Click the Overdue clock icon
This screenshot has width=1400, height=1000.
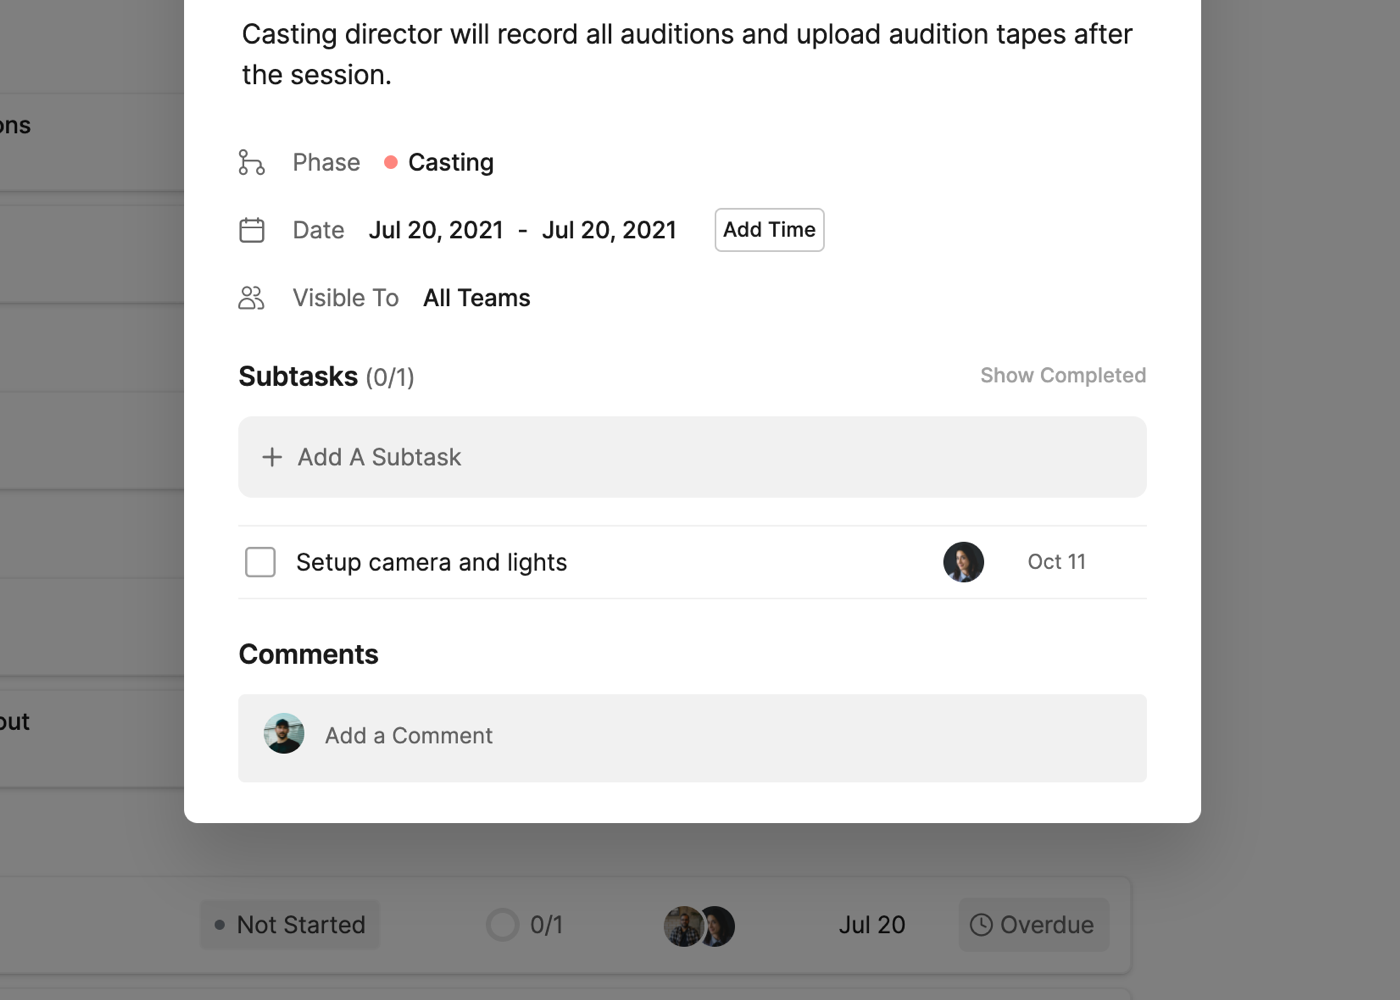pyautogui.click(x=981, y=925)
